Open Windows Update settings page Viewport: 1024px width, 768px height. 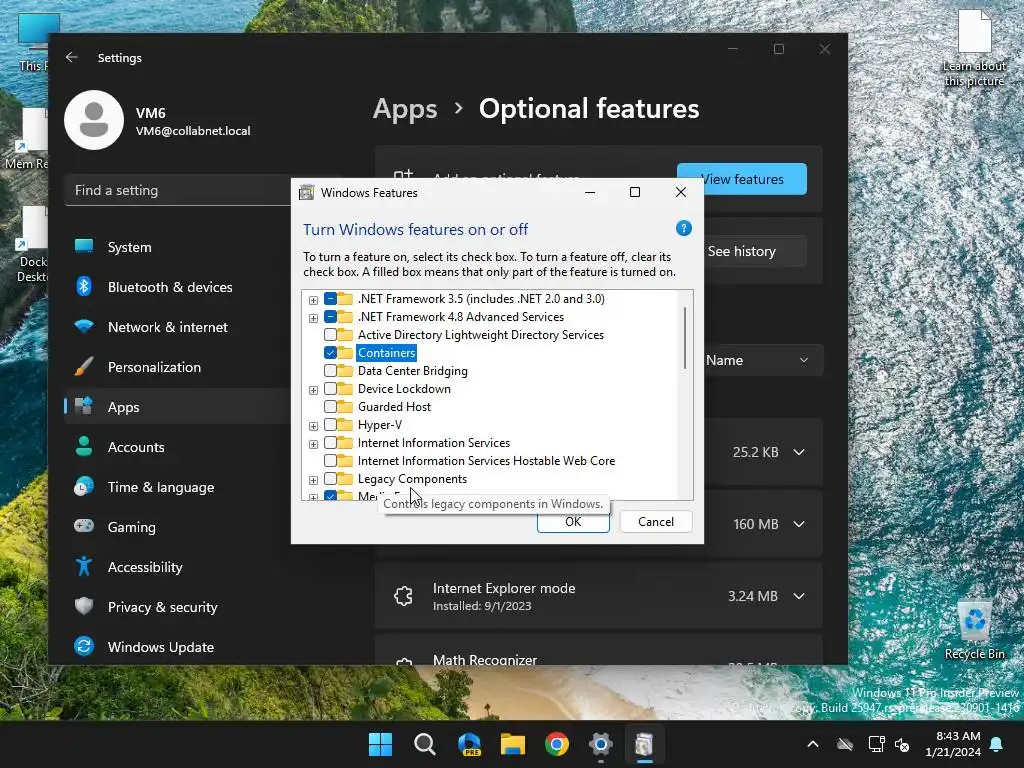click(177, 647)
